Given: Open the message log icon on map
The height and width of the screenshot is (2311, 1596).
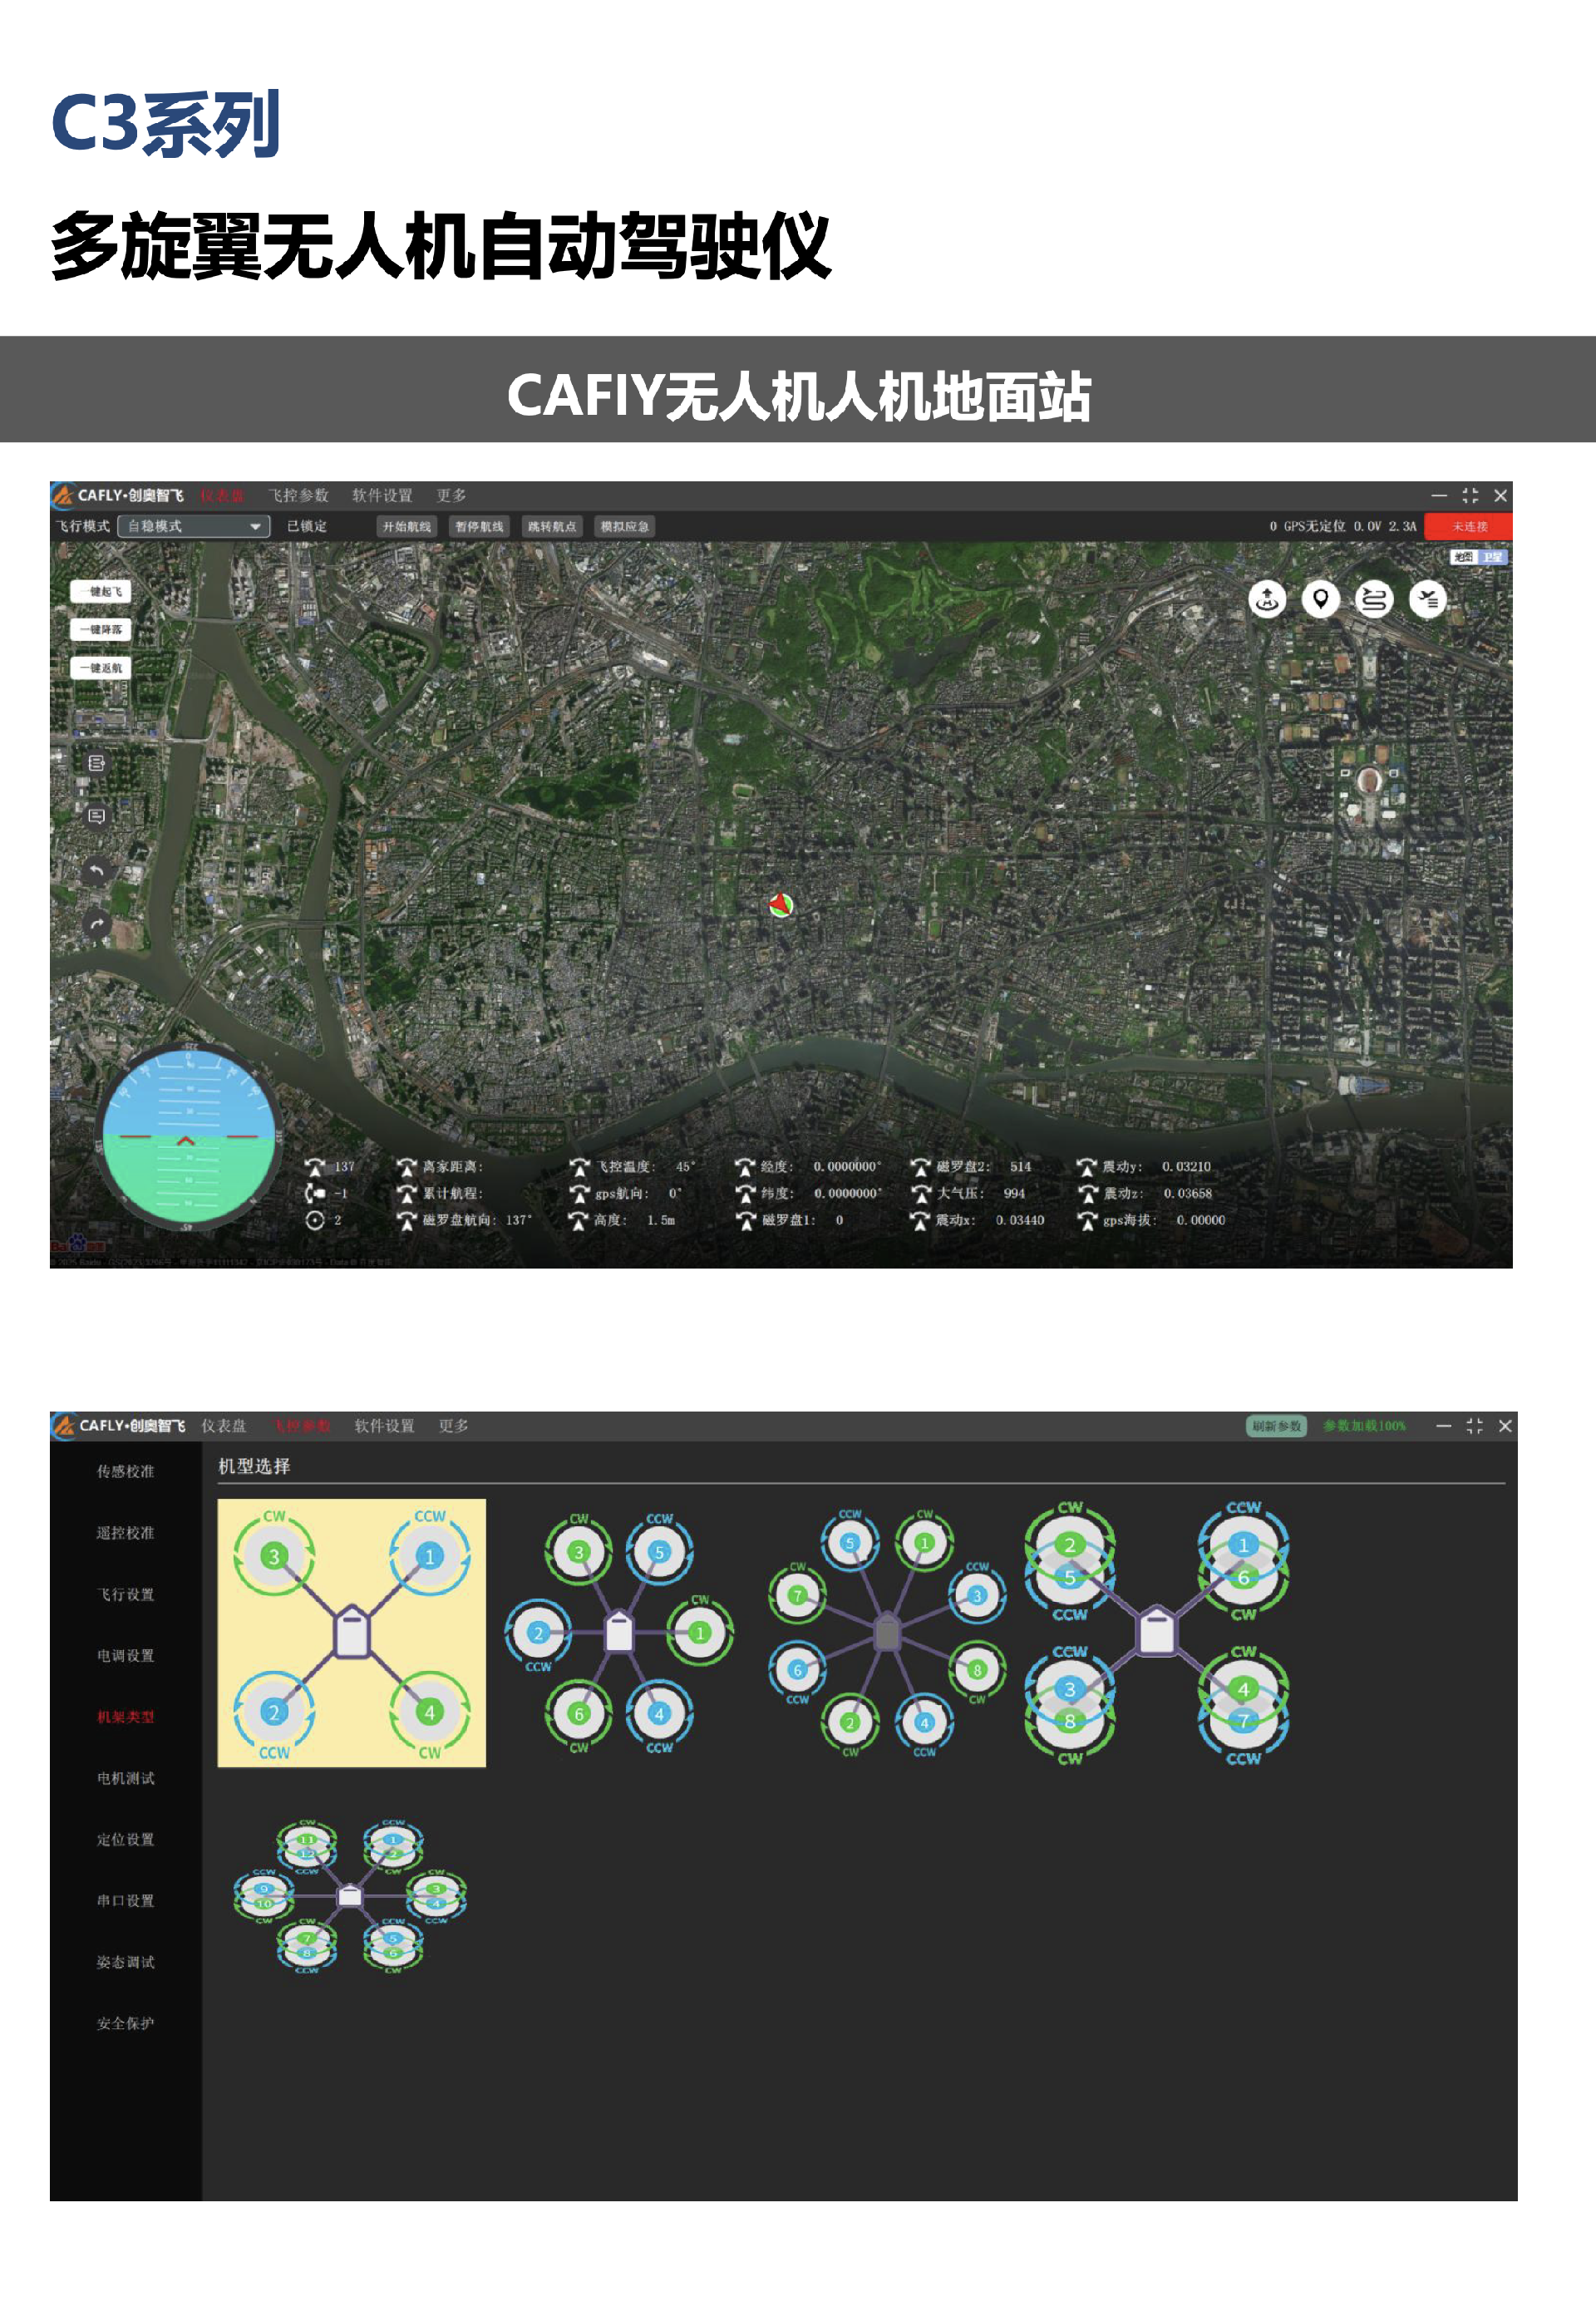Looking at the screenshot, I should point(97,816).
